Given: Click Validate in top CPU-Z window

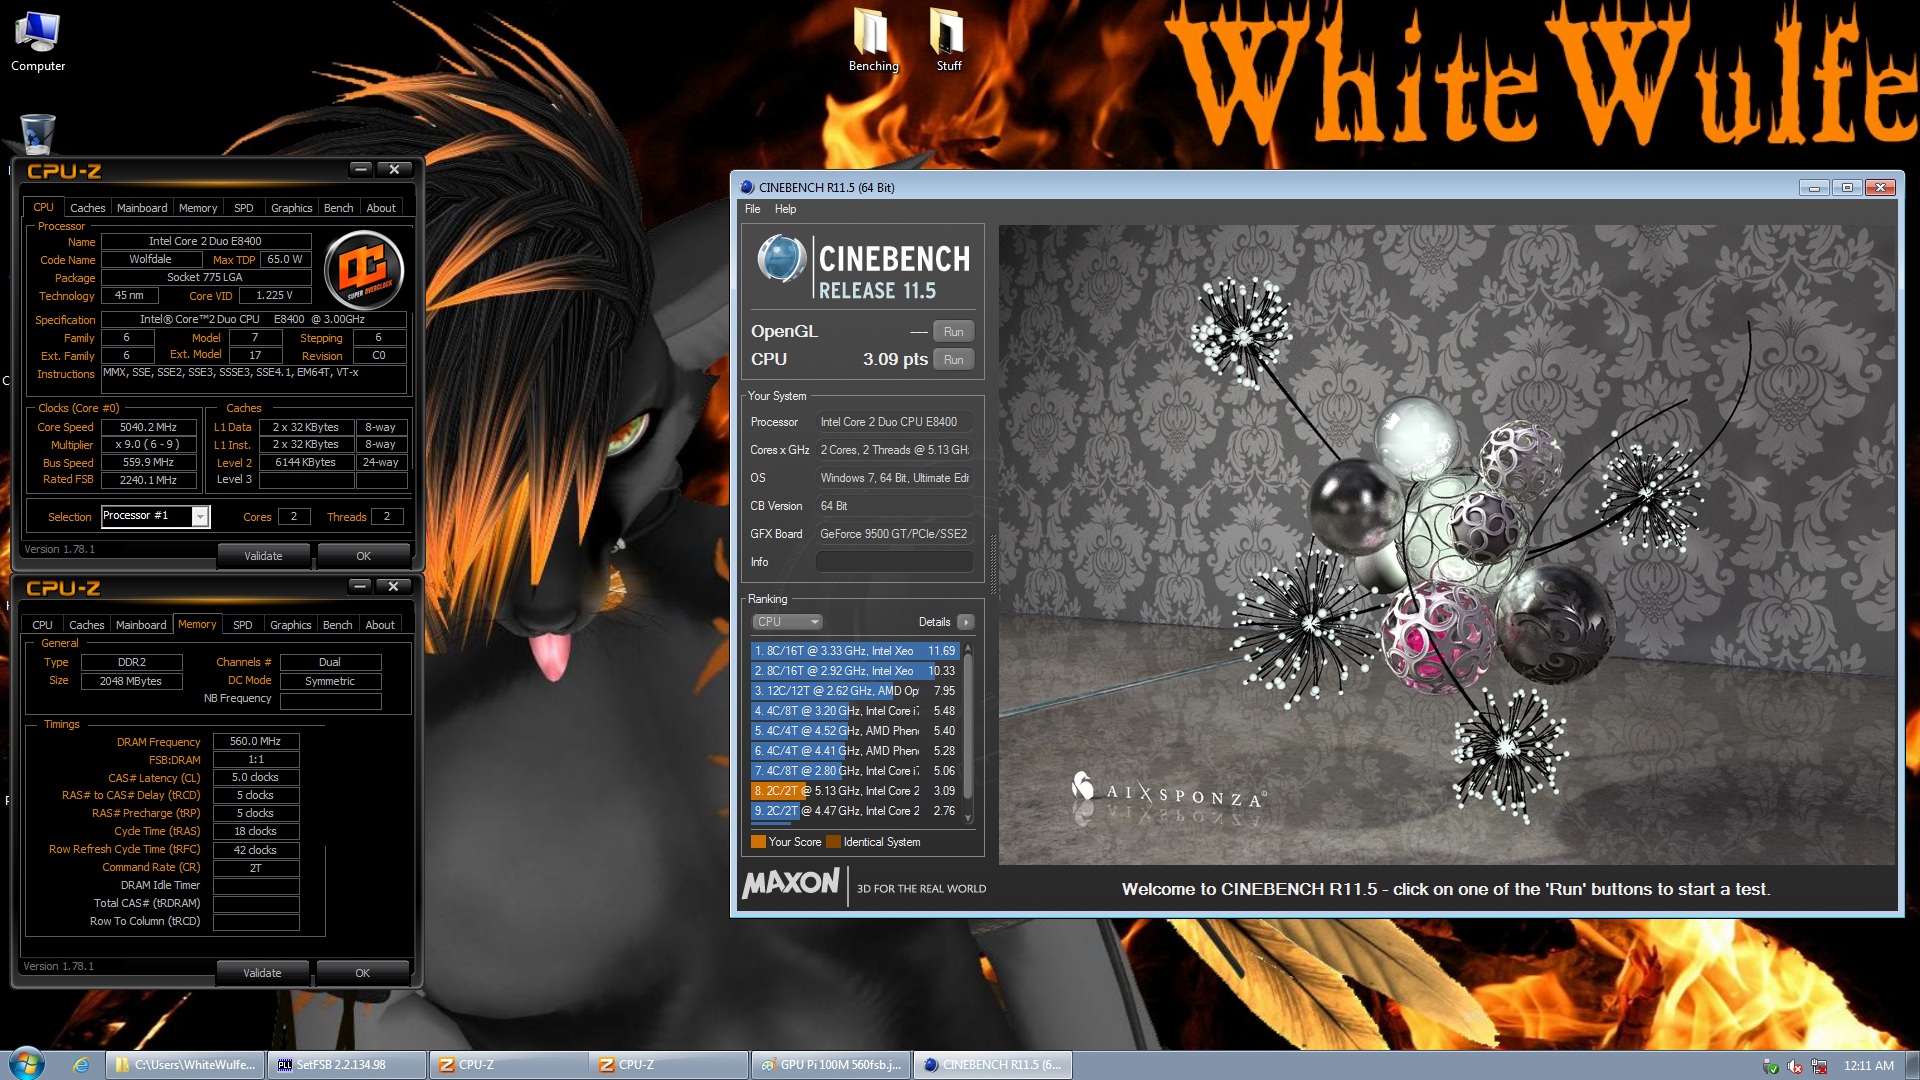Looking at the screenshot, I should tap(263, 556).
